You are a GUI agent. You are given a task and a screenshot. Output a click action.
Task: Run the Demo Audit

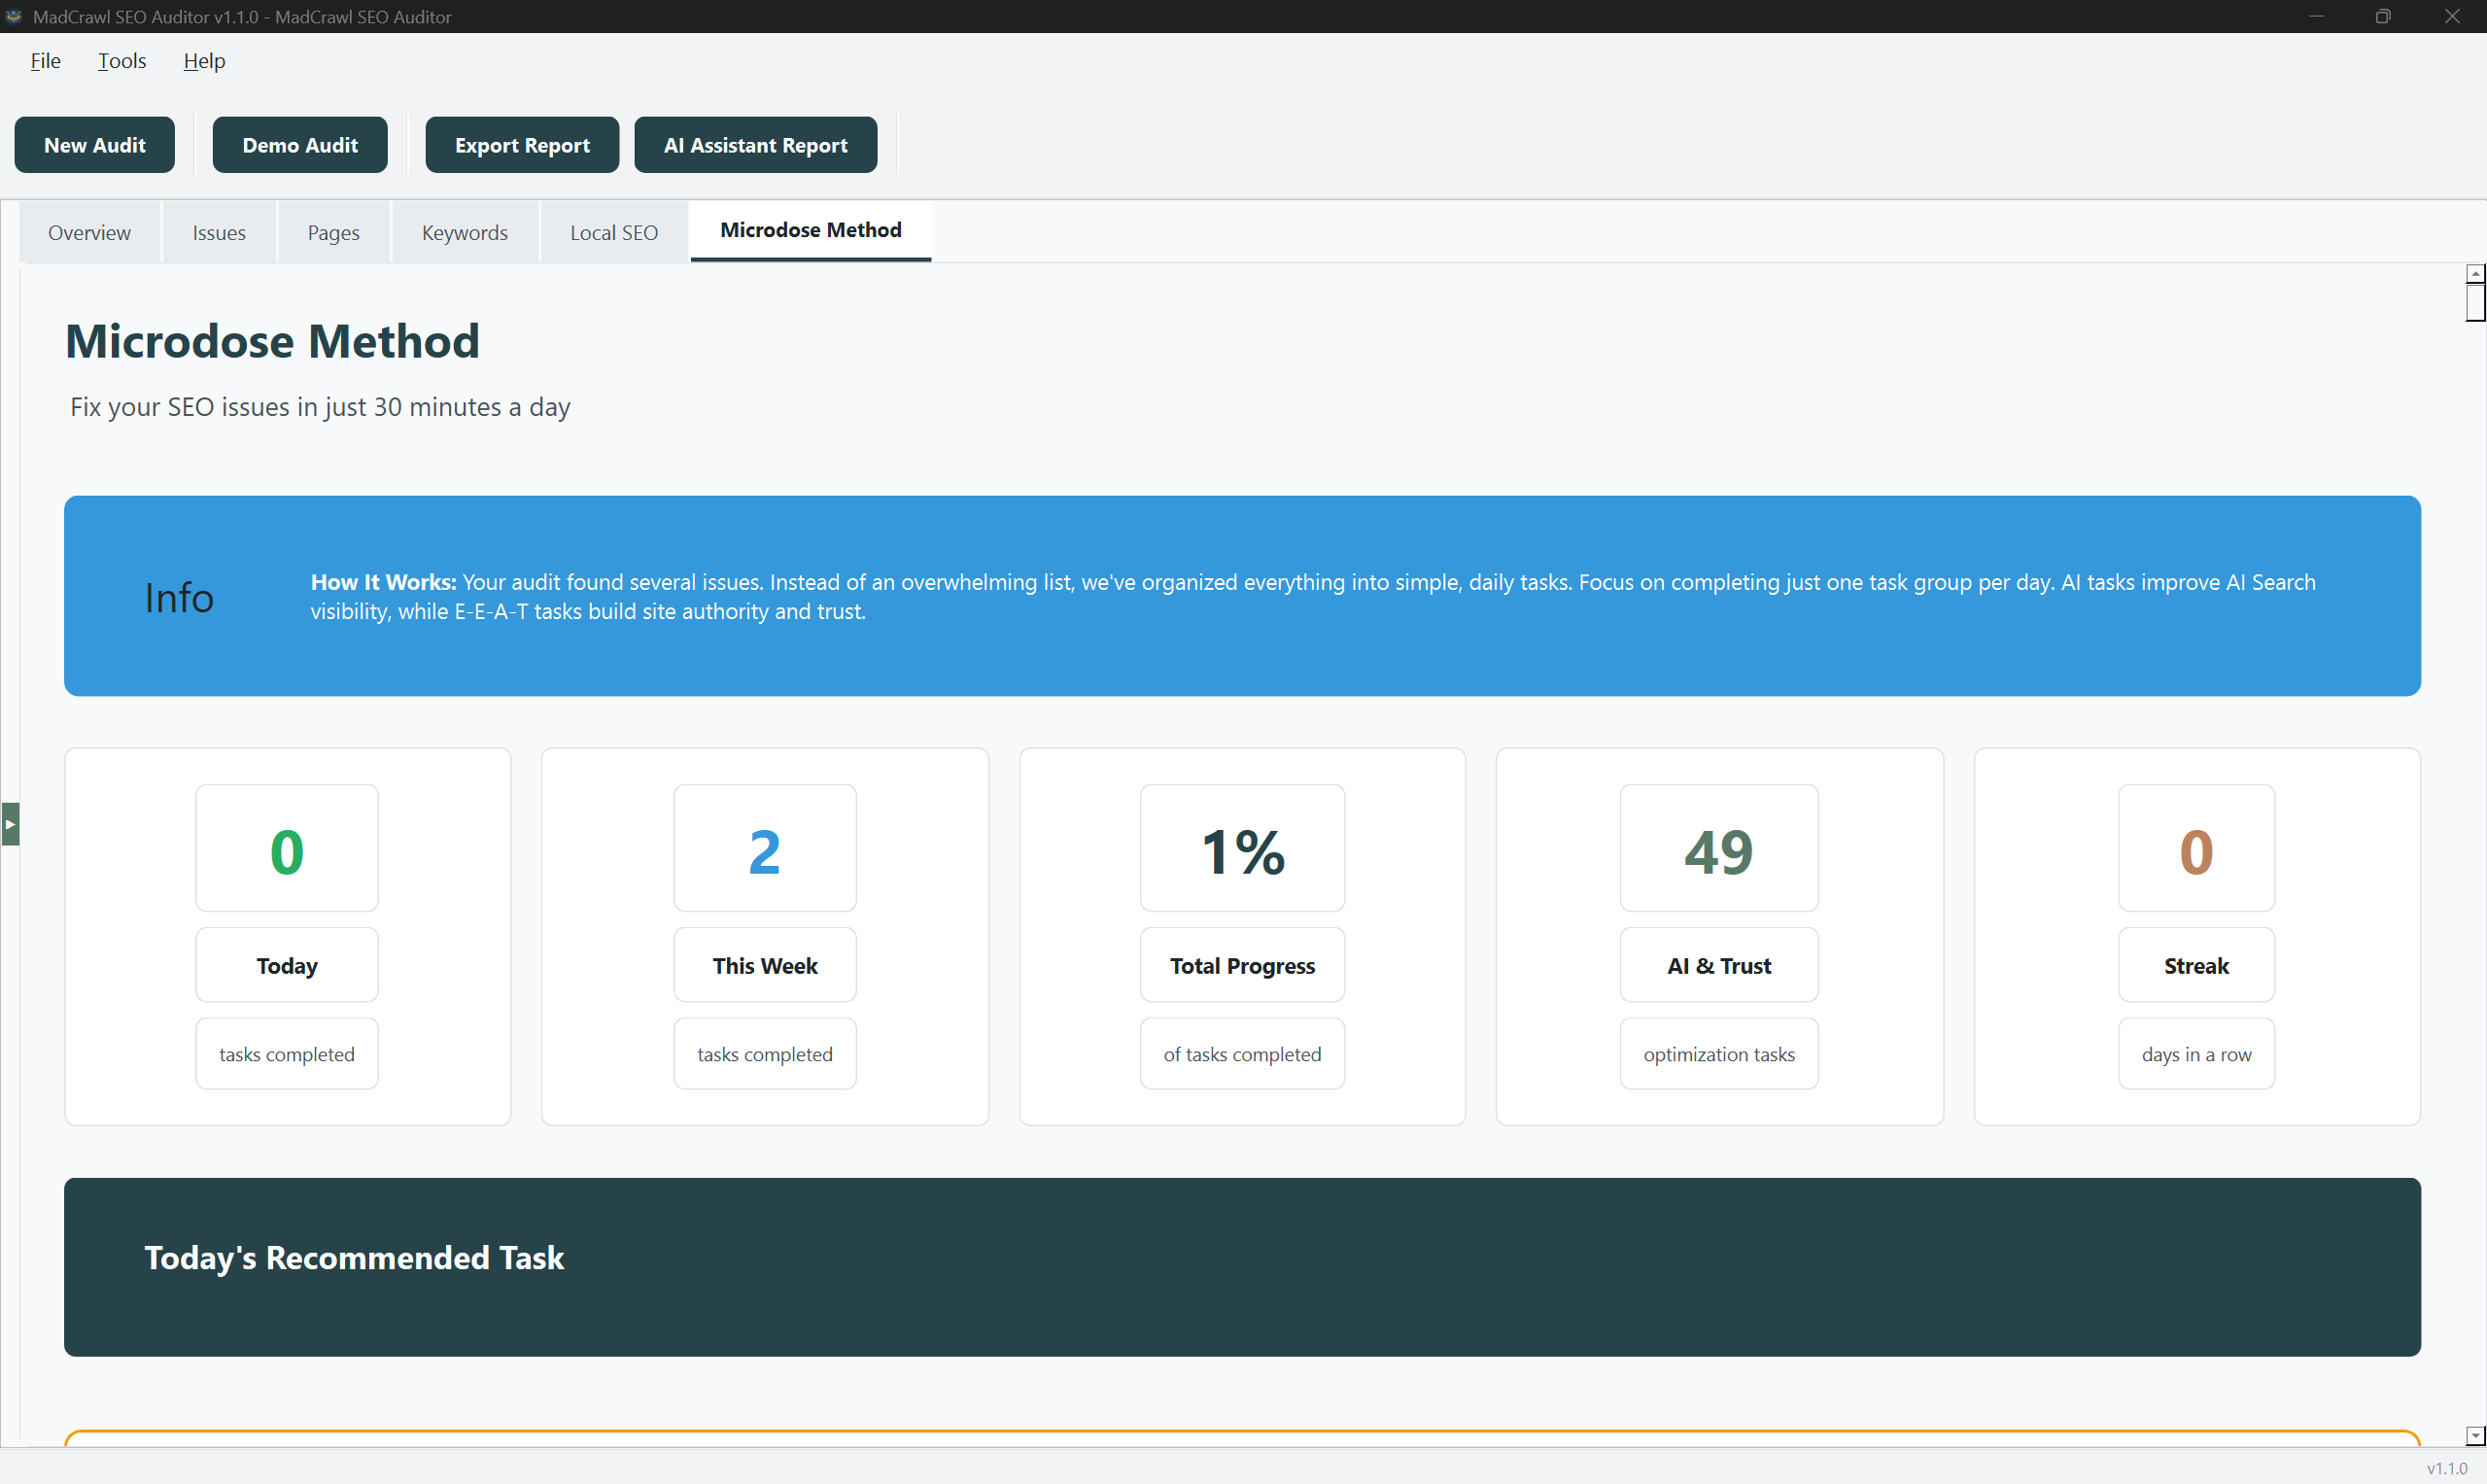(x=300, y=145)
